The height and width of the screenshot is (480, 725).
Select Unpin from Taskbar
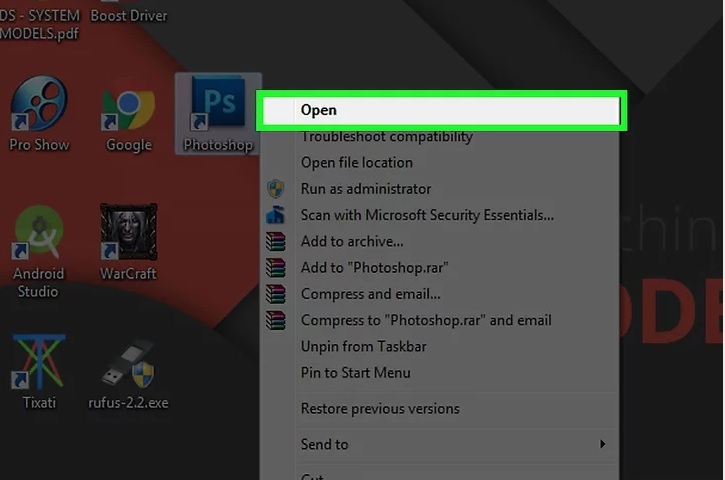[x=439, y=347]
